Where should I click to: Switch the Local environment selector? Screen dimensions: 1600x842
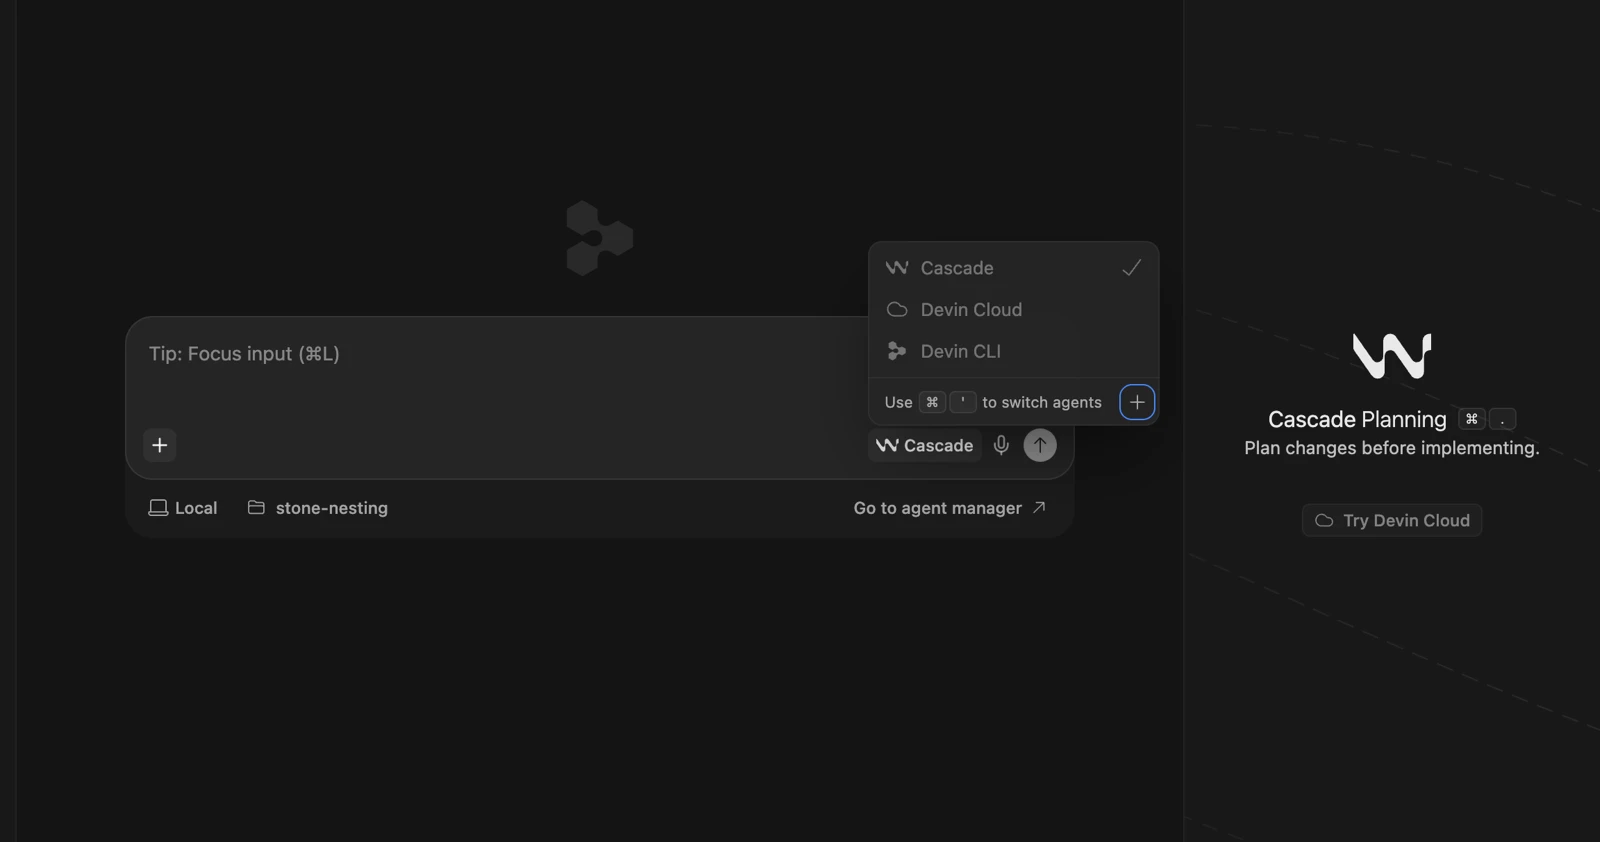[x=183, y=508]
